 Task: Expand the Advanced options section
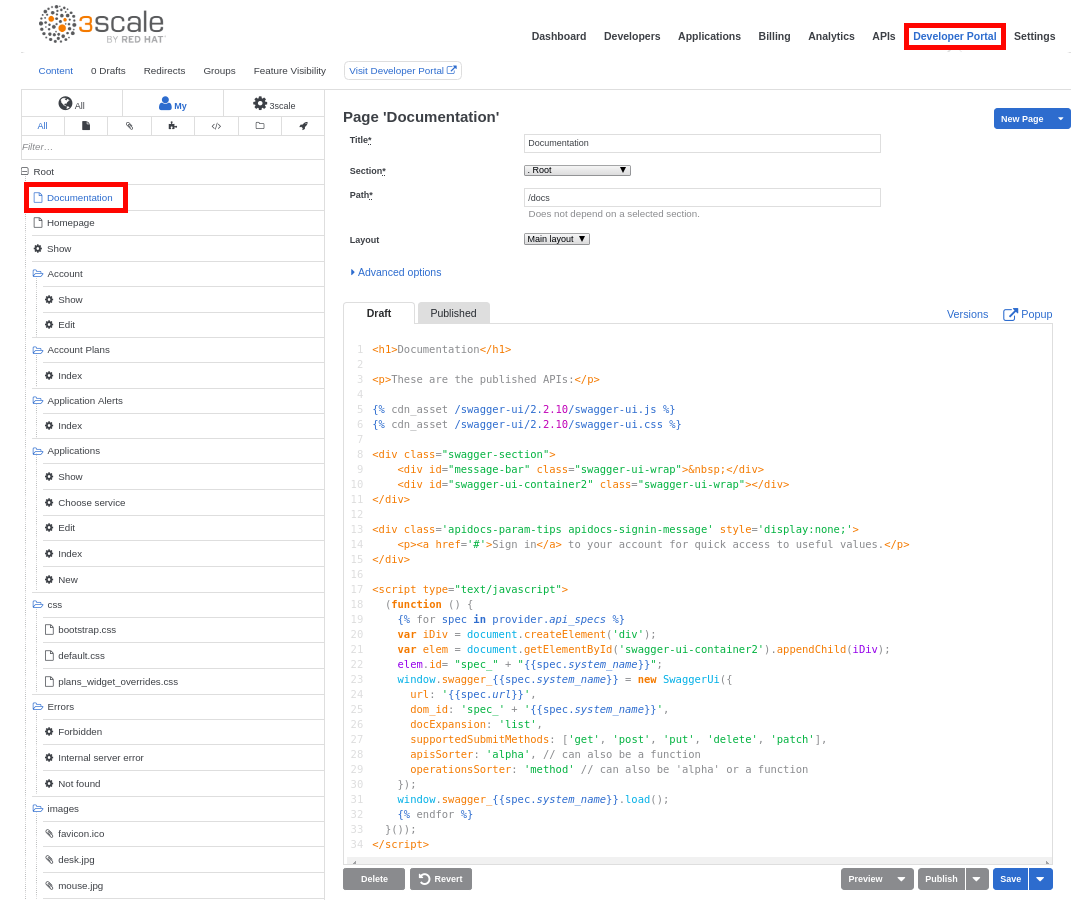click(397, 272)
